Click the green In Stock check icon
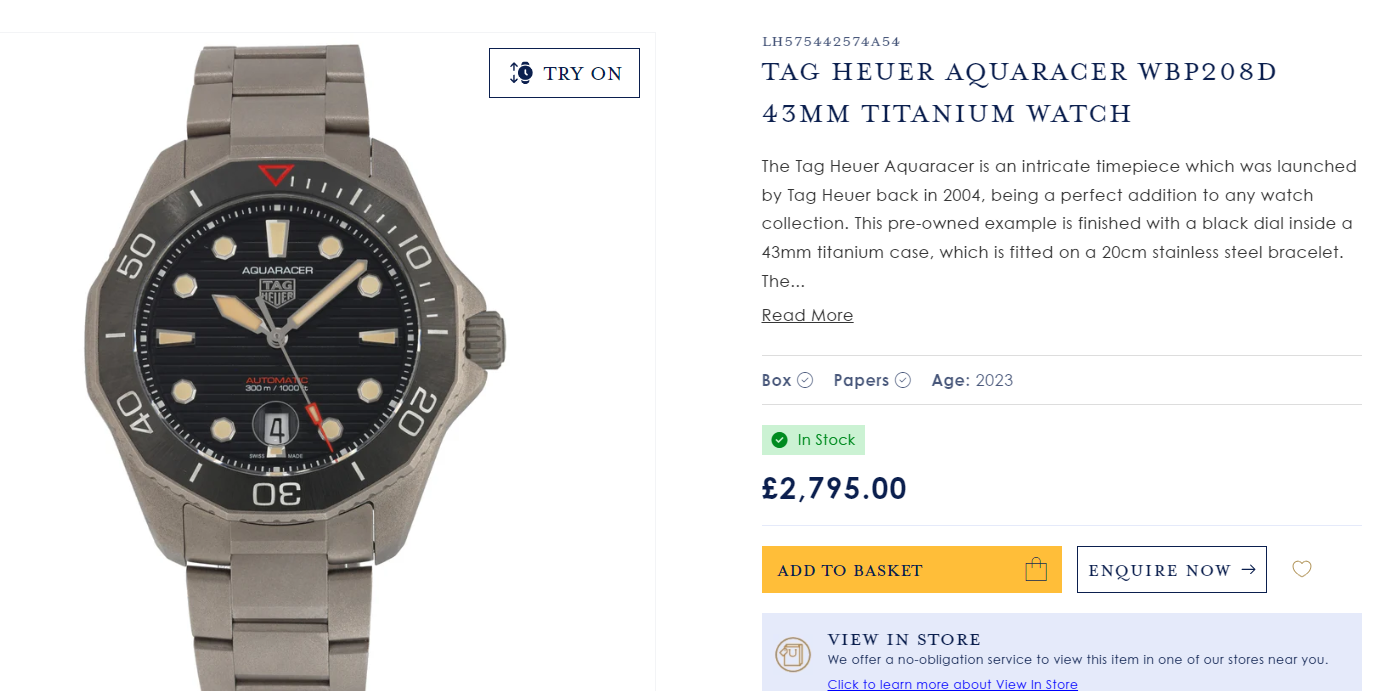The image size is (1400, 691). [780, 440]
